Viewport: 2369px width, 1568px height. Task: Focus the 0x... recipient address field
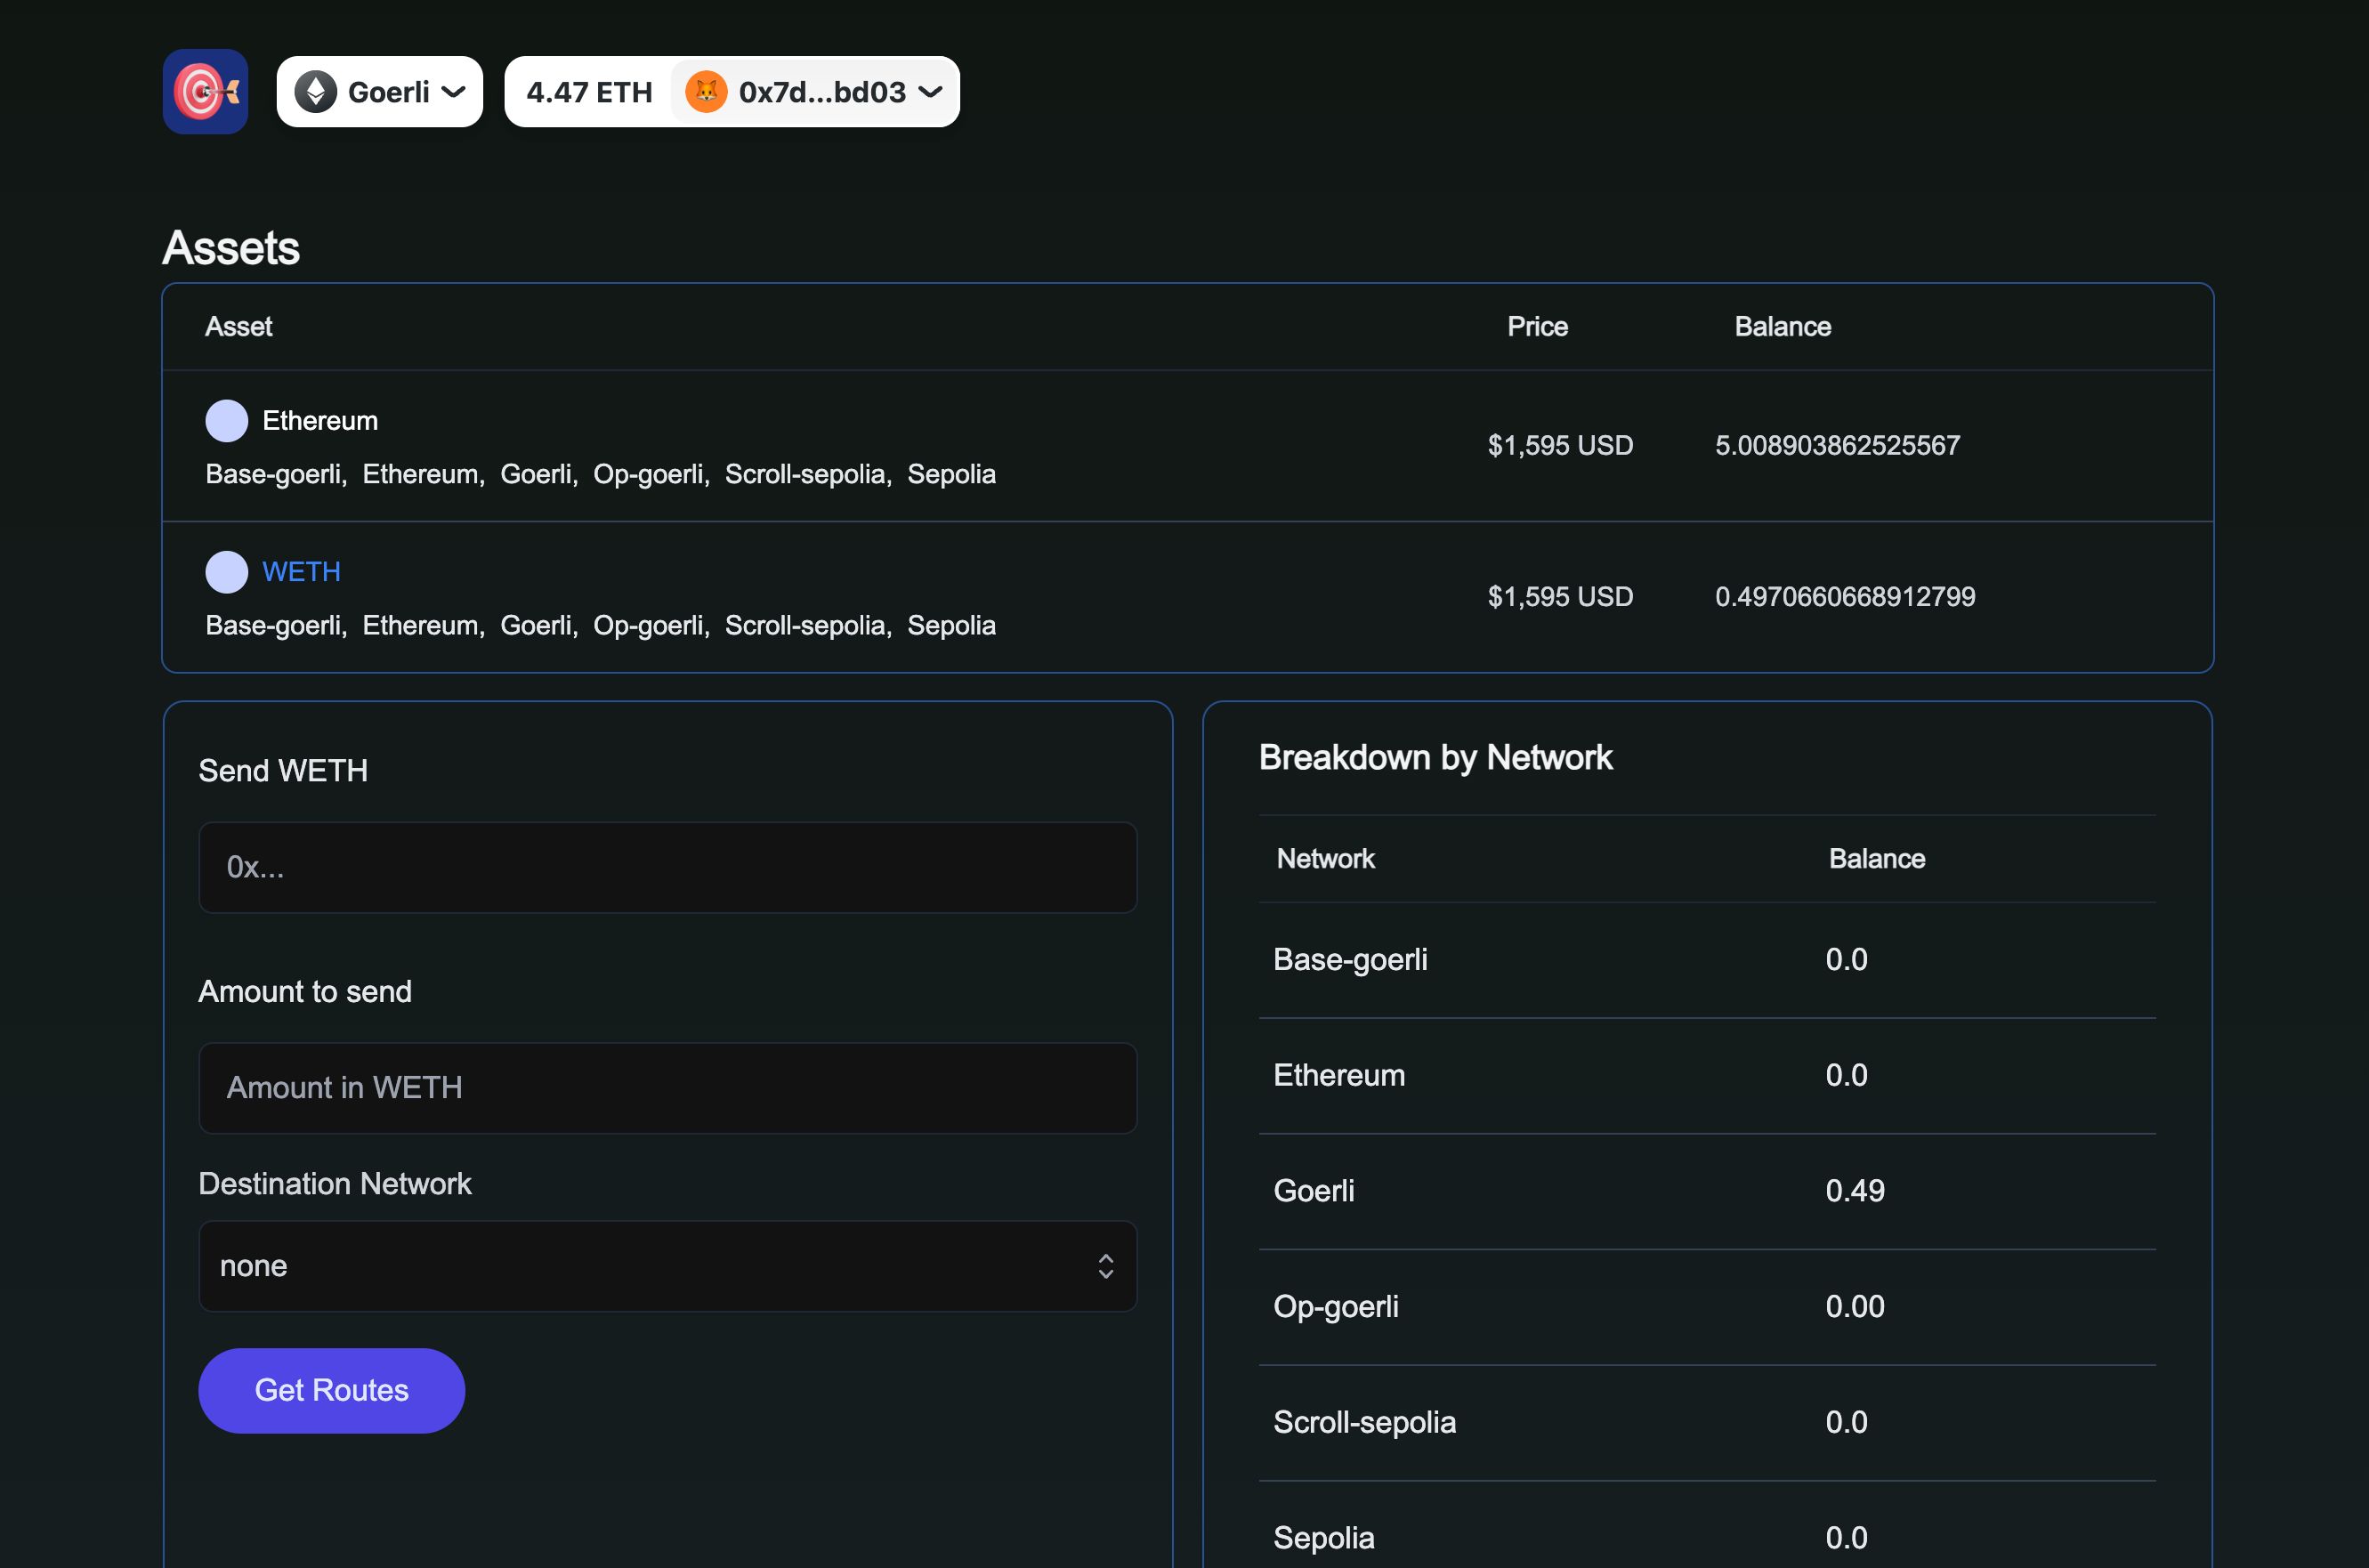668,867
